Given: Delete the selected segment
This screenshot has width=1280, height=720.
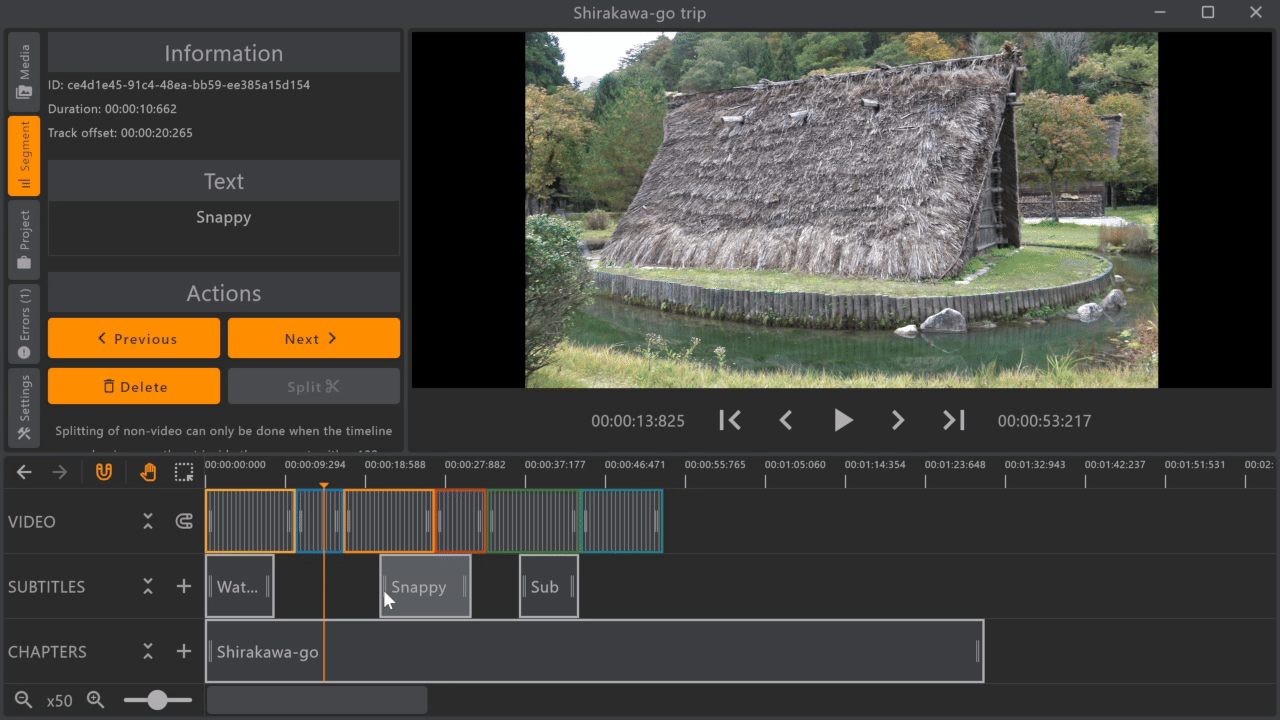Looking at the screenshot, I should (x=134, y=386).
